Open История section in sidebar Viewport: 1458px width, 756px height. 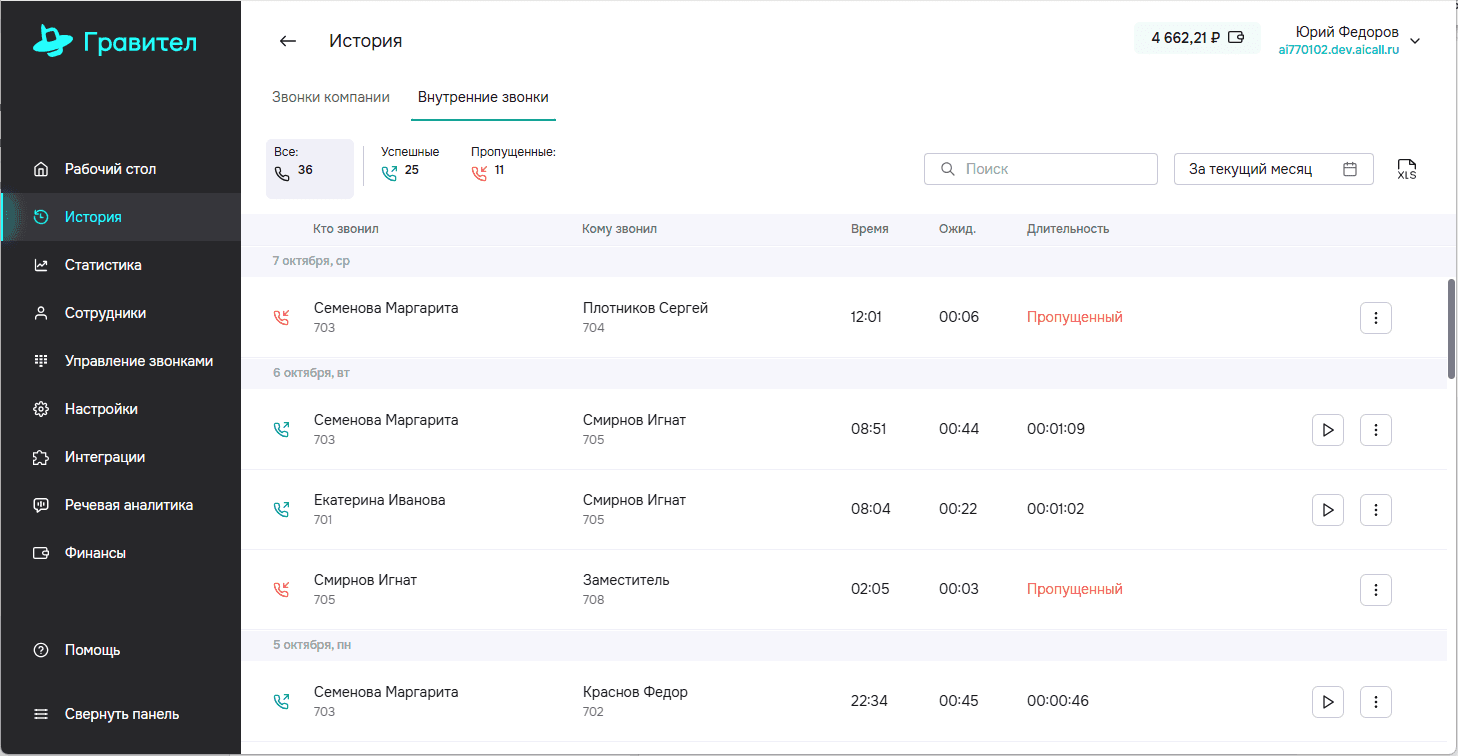(x=121, y=217)
